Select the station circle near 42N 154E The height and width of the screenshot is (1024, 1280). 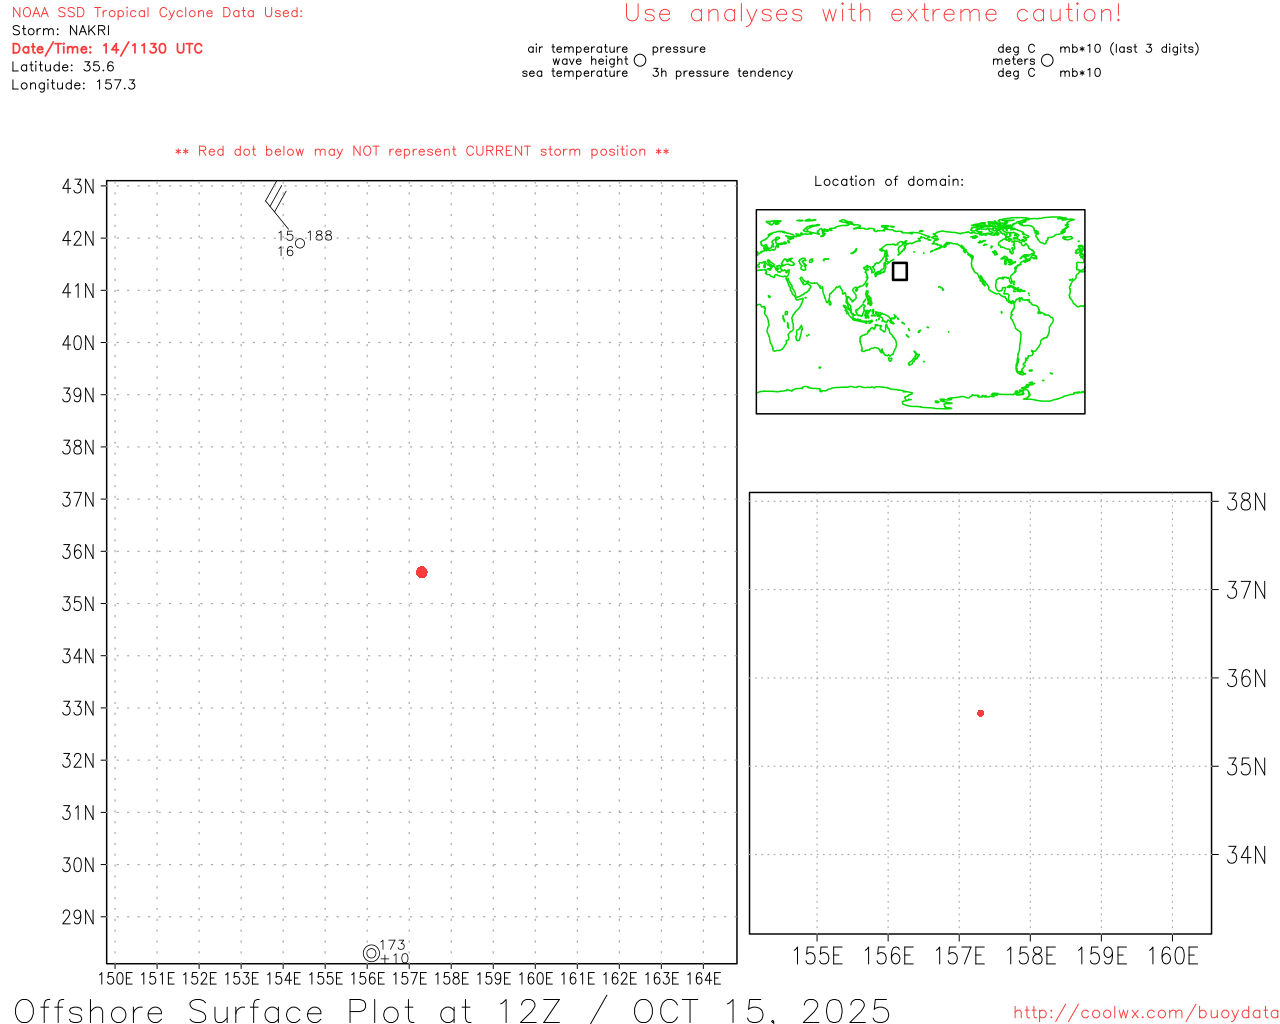point(299,243)
